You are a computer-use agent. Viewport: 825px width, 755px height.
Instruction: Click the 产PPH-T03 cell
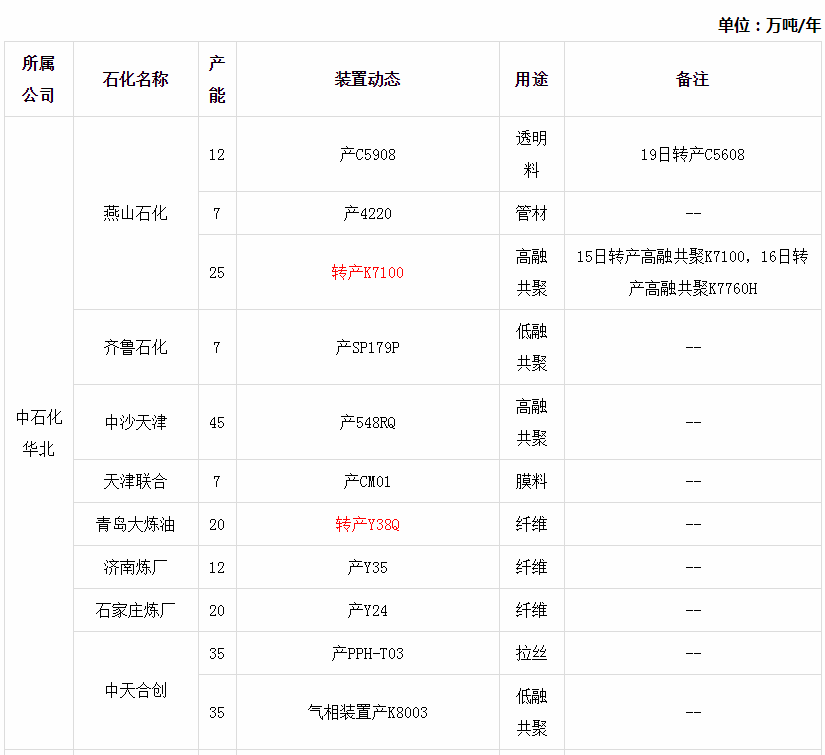click(x=367, y=653)
